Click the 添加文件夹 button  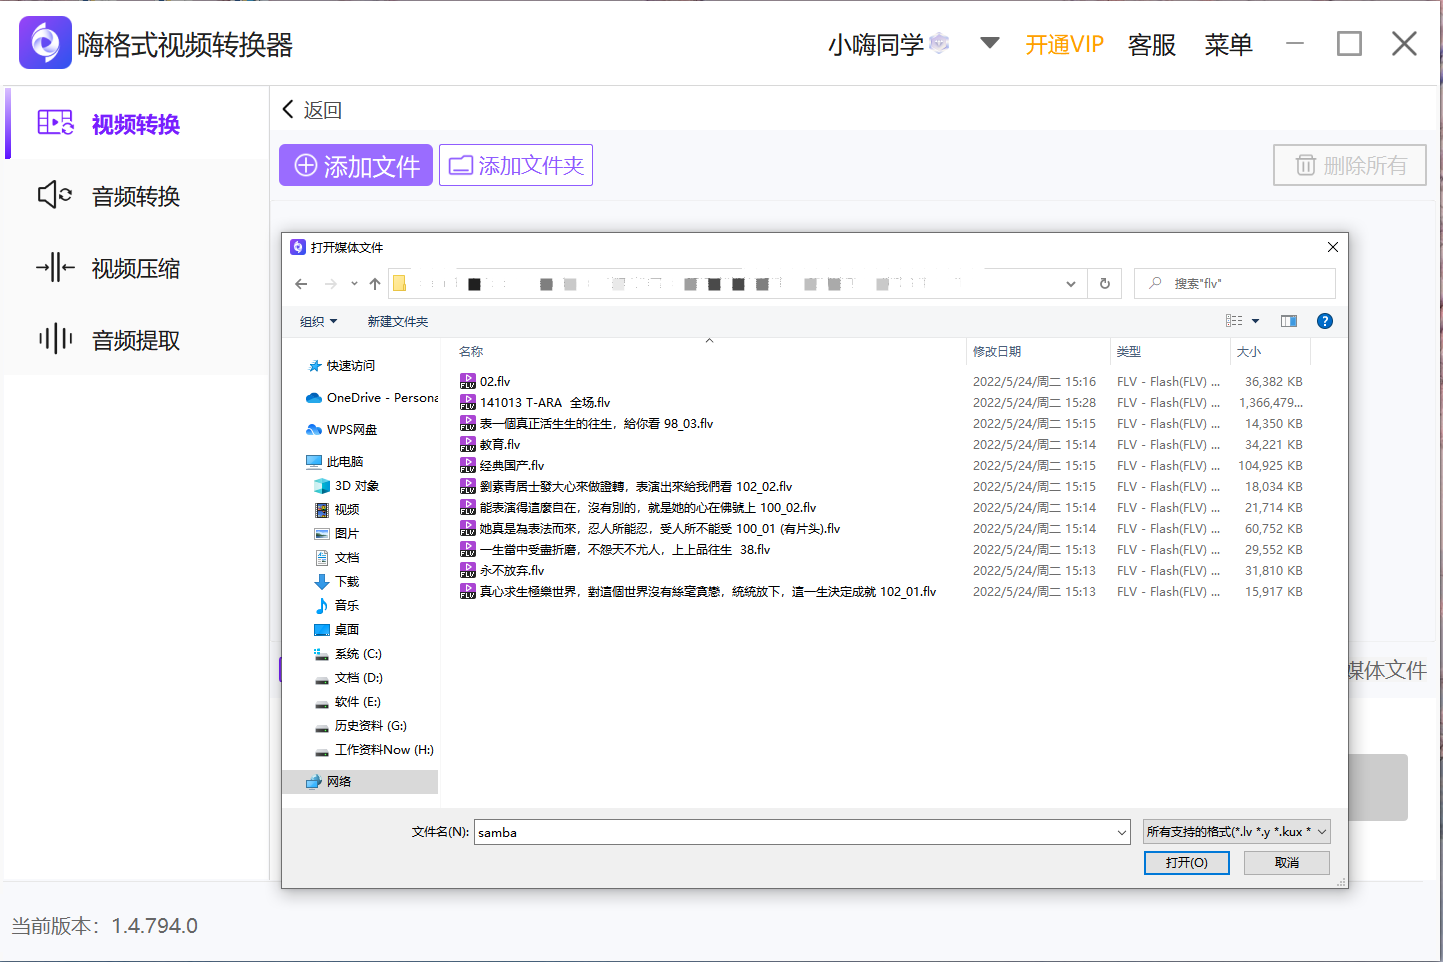click(x=516, y=165)
